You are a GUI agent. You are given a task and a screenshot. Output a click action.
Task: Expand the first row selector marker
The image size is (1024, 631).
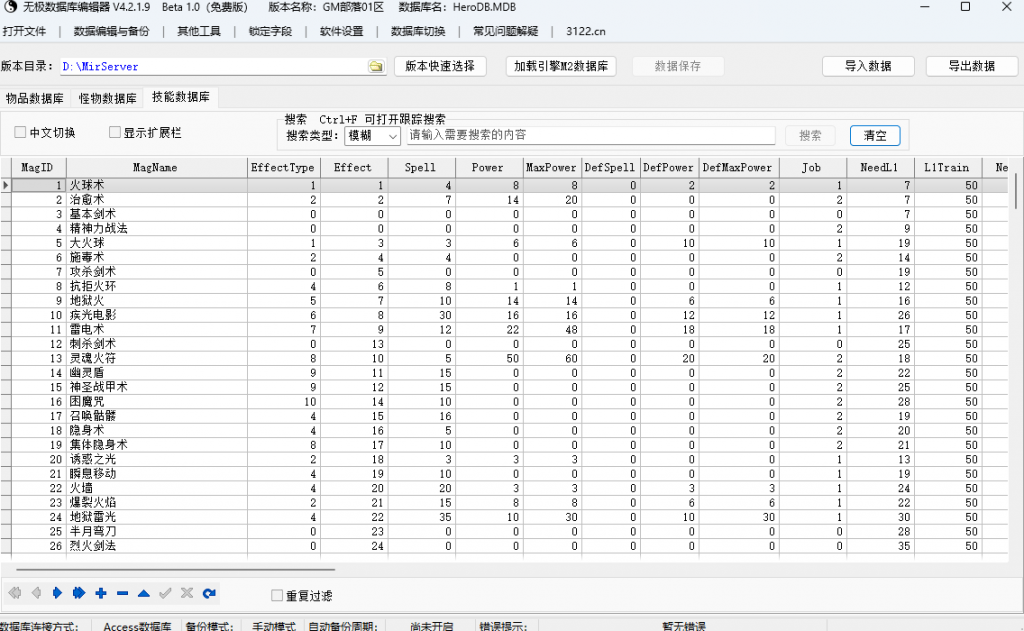pos(6,185)
